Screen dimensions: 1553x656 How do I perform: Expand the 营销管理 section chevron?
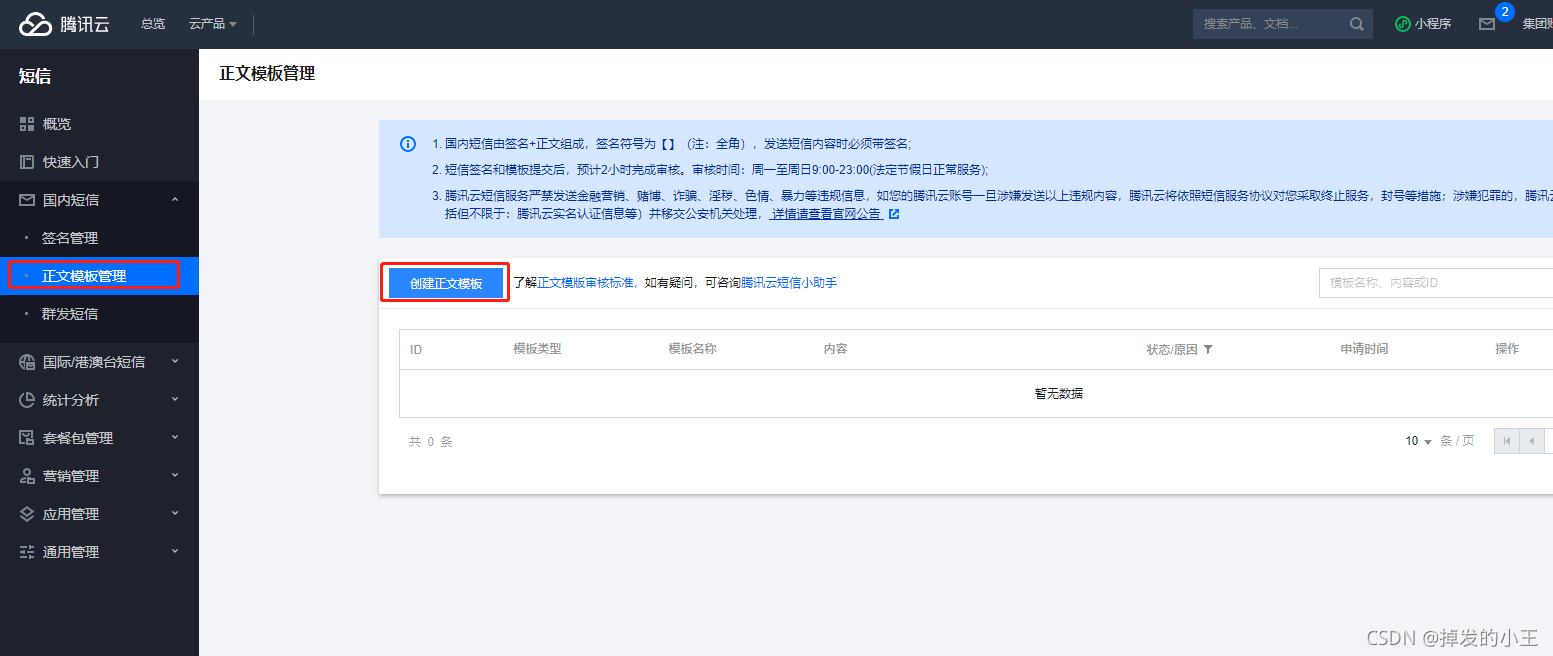click(175, 476)
